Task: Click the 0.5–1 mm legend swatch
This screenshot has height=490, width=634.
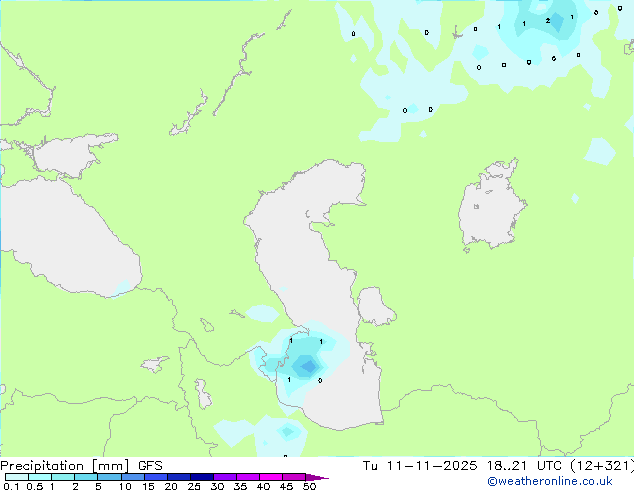Action: pos(40,477)
